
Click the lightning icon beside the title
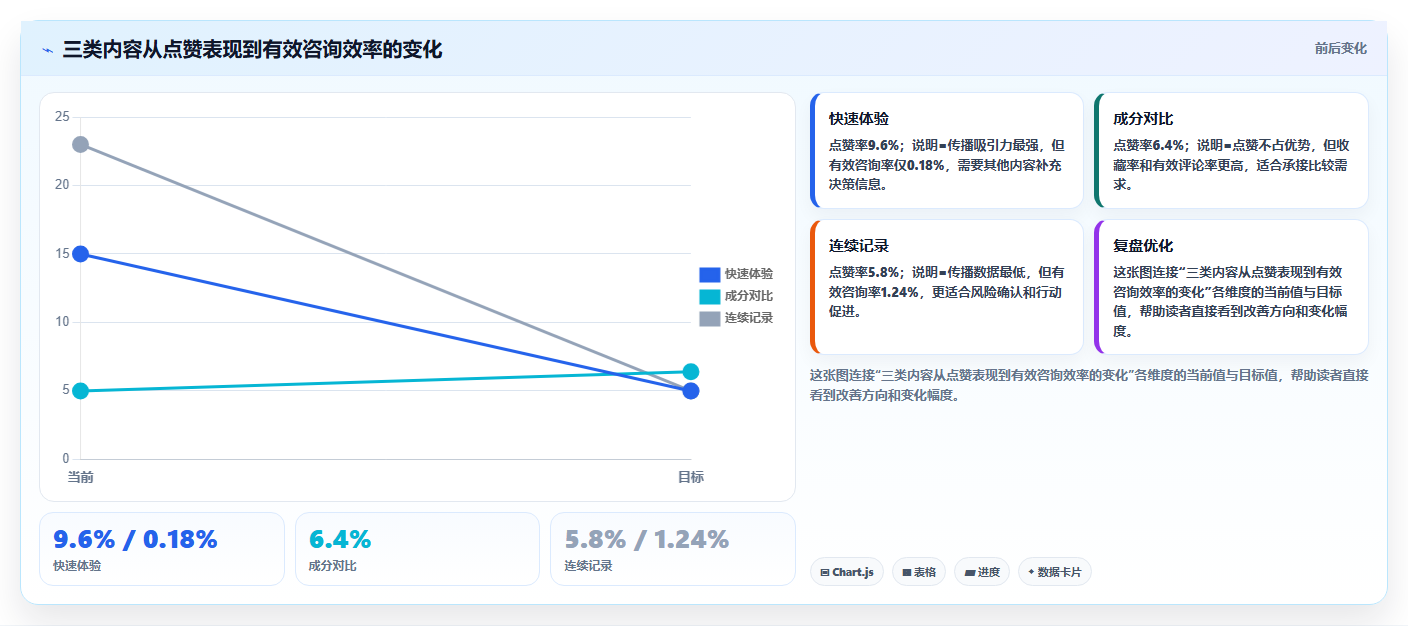47,50
